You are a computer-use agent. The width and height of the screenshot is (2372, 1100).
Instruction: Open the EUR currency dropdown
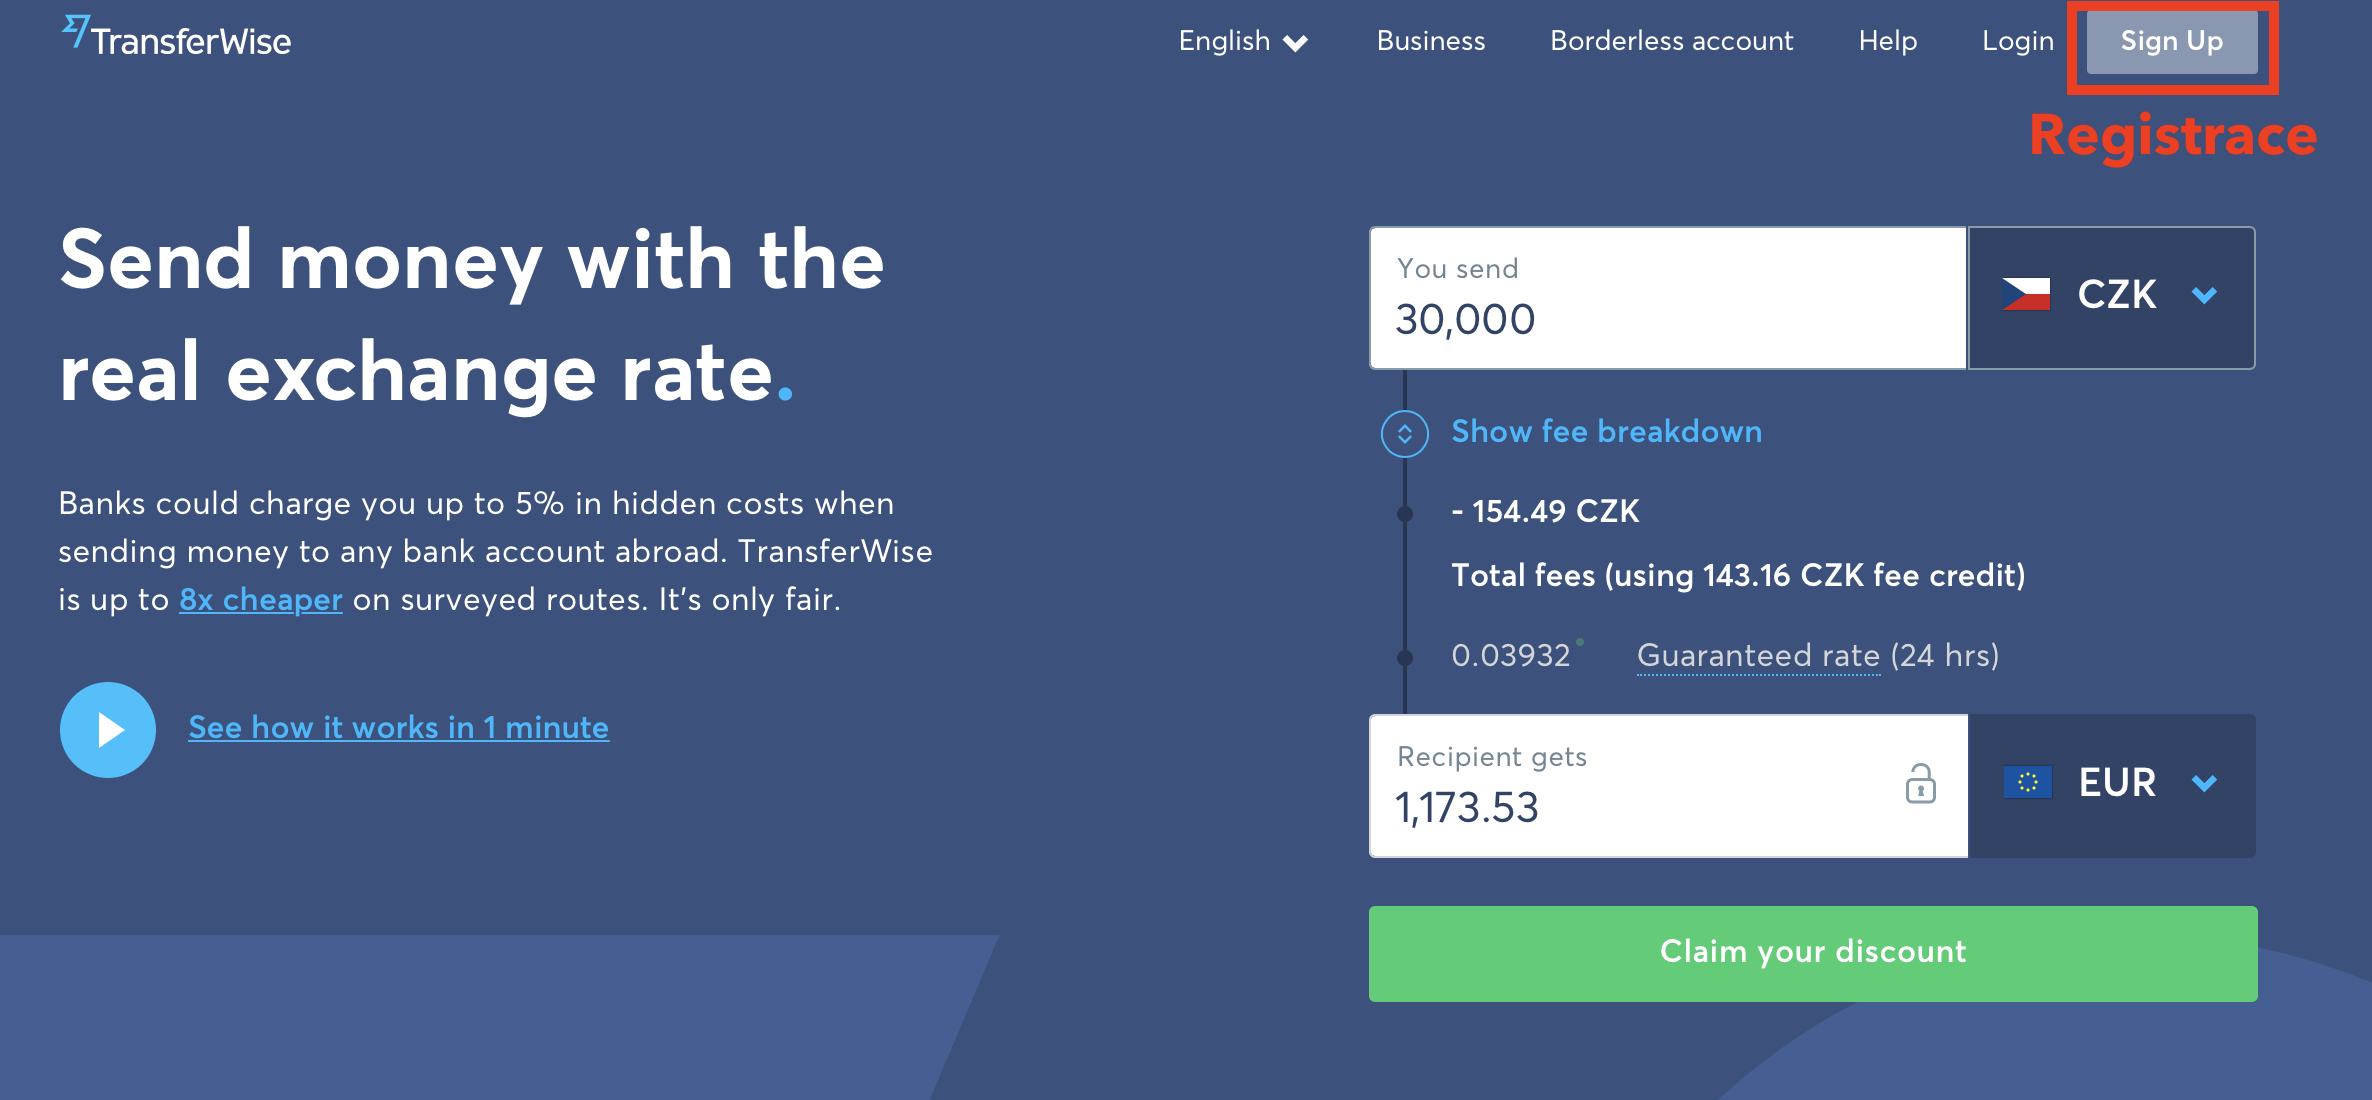(2111, 786)
